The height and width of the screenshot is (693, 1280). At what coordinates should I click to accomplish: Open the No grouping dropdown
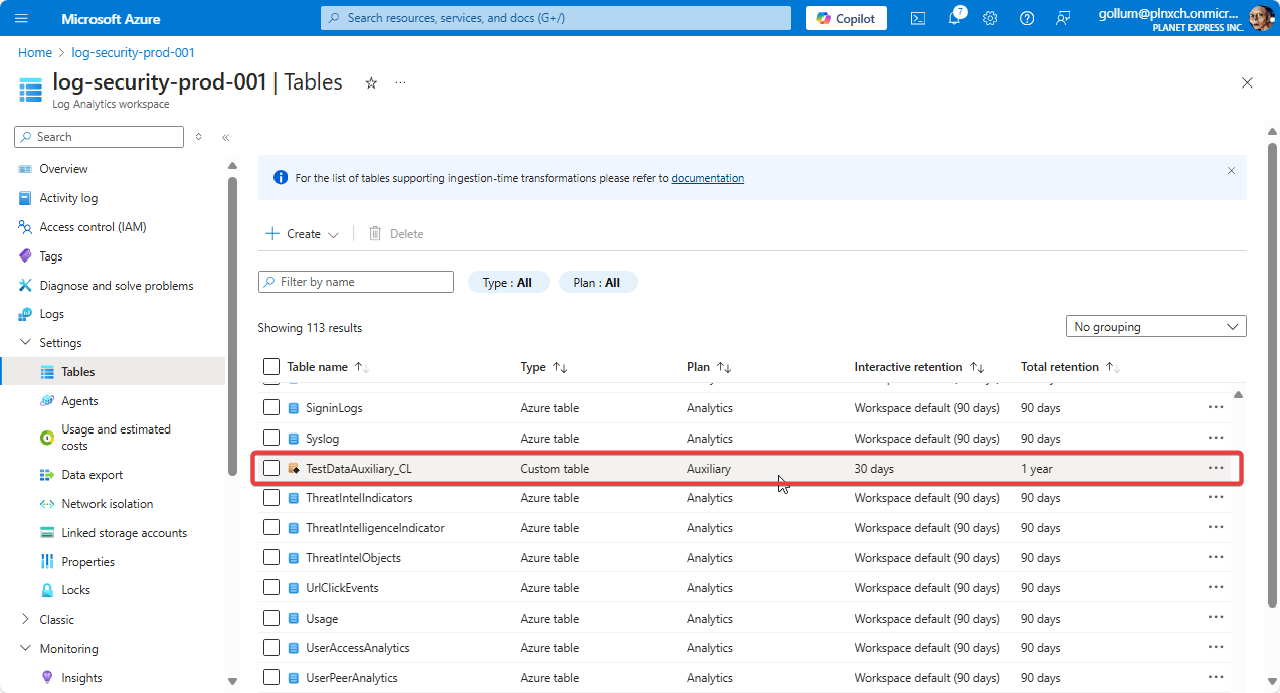coord(1155,326)
